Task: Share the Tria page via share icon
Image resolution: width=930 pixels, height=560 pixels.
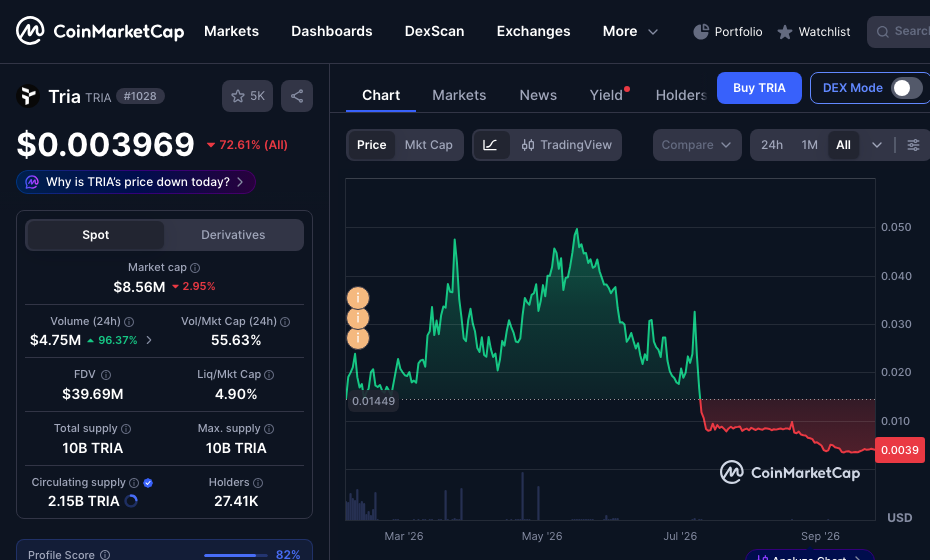Action: click(x=297, y=96)
